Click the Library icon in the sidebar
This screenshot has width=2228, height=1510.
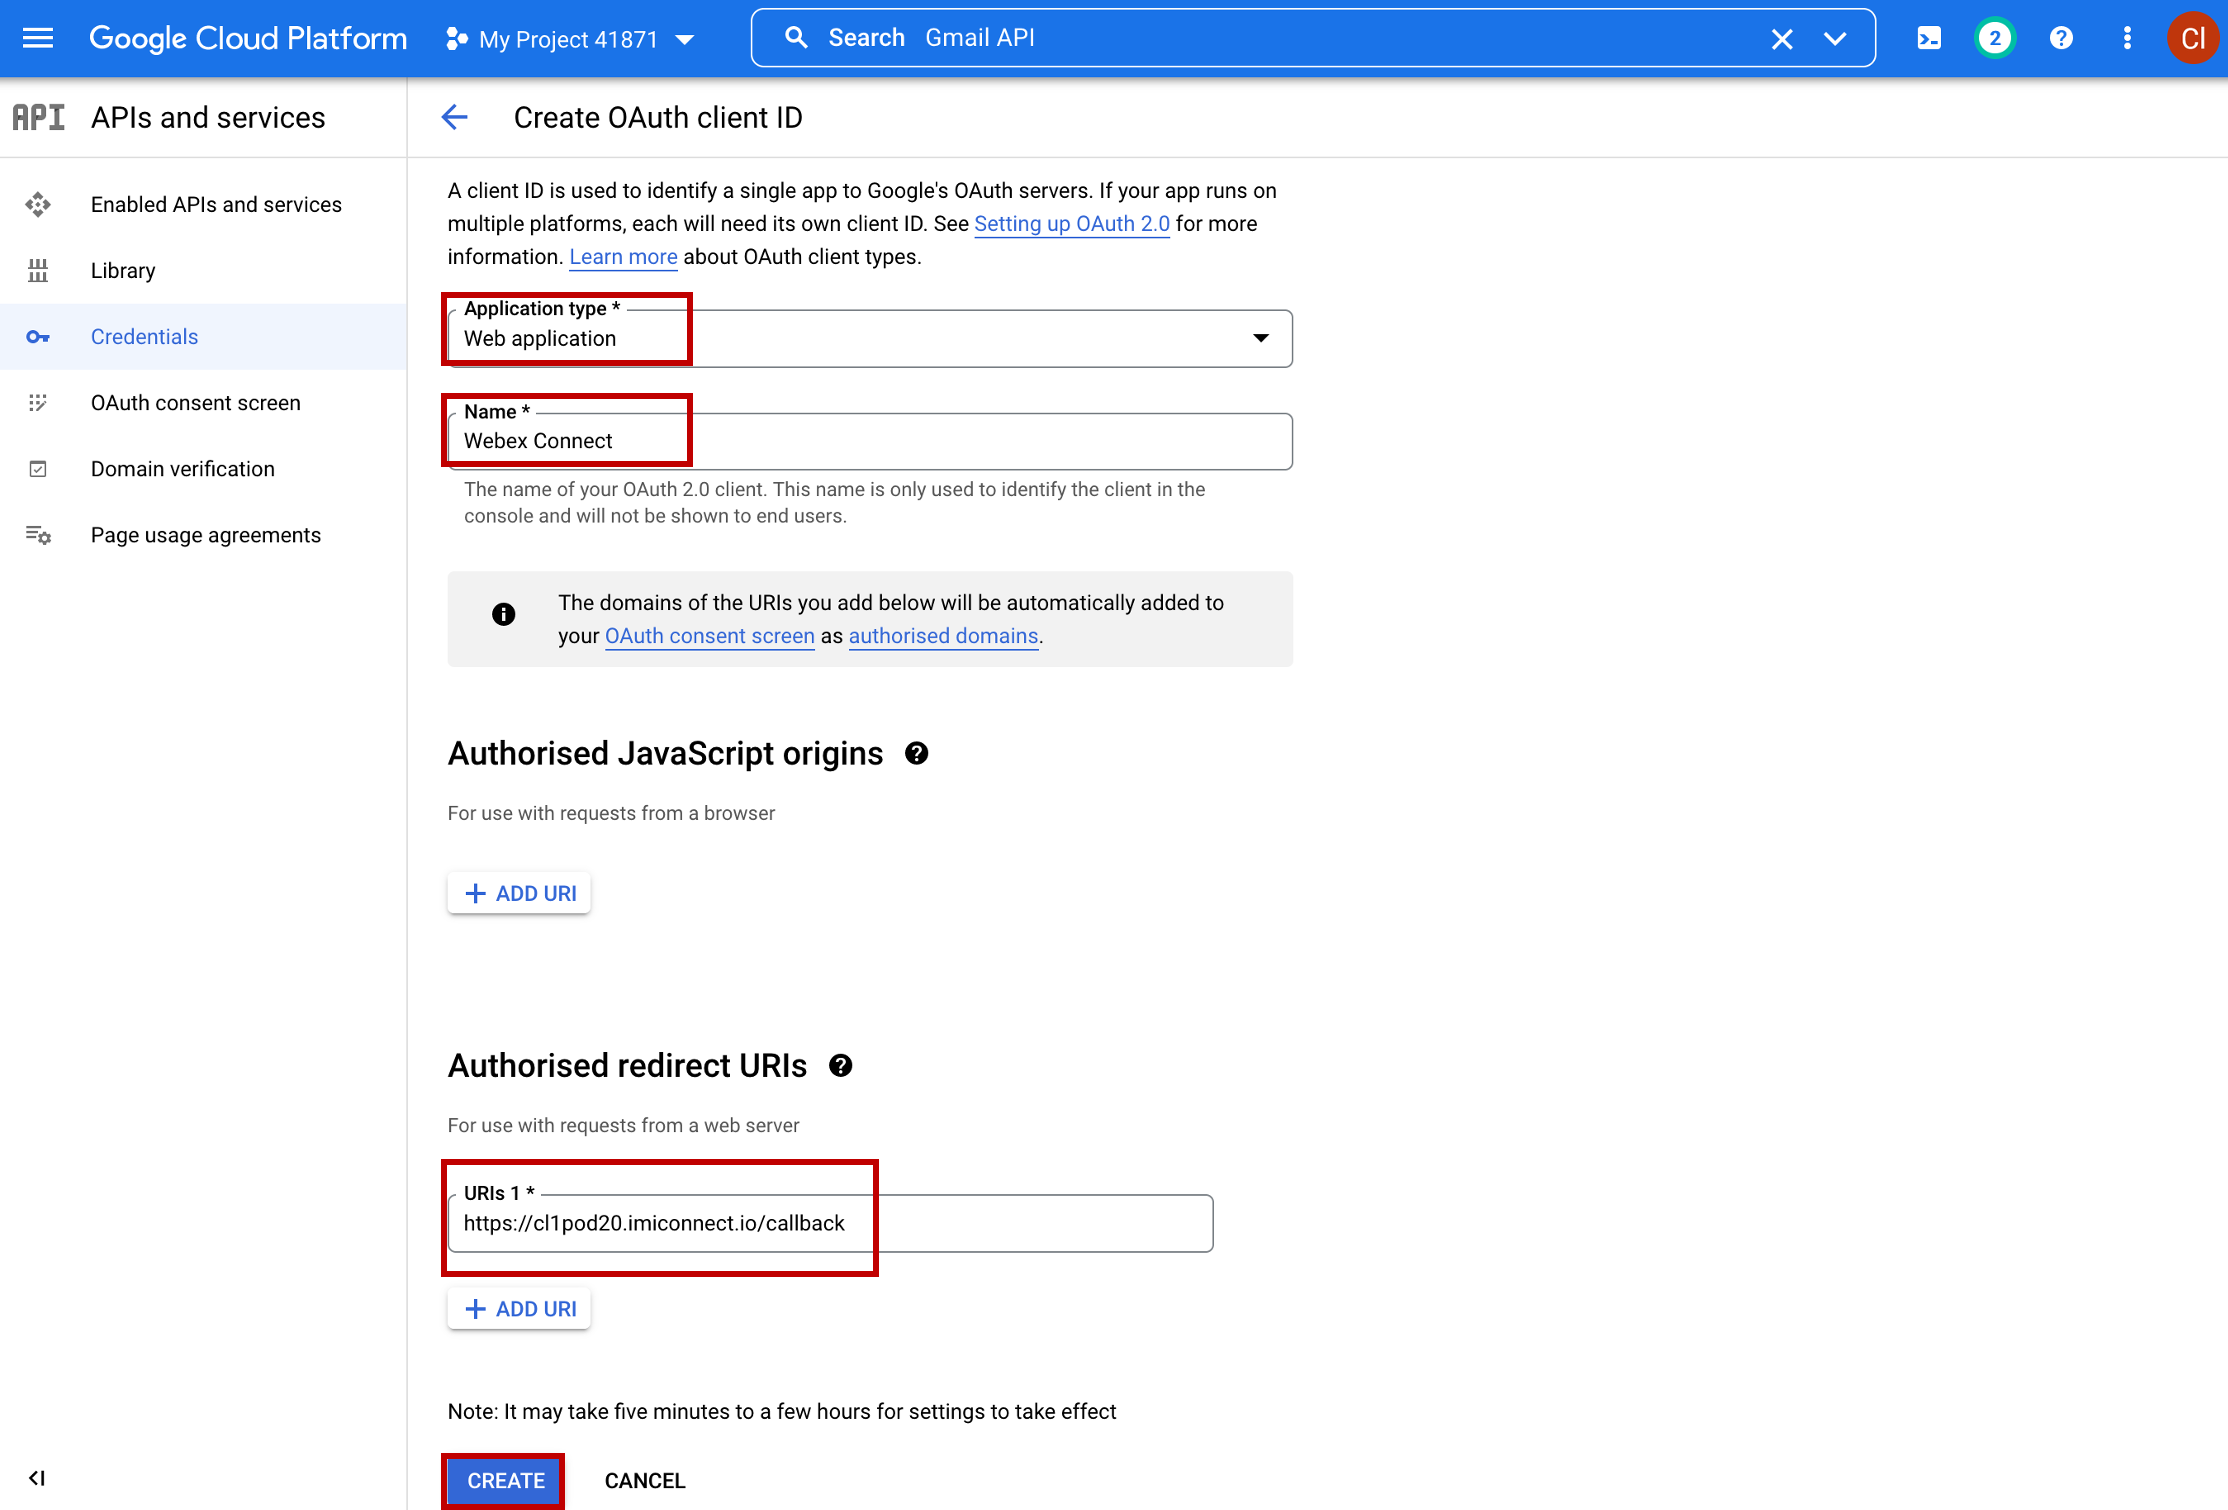click(x=37, y=270)
